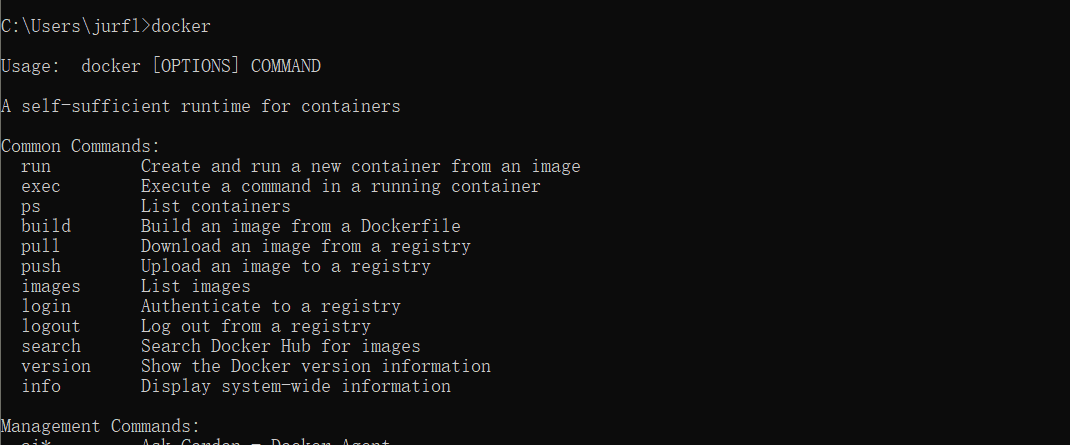The height and width of the screenshot is (445, 1070).
Task: Click the typed 'docker' command at the prompt
Action: 181,26
